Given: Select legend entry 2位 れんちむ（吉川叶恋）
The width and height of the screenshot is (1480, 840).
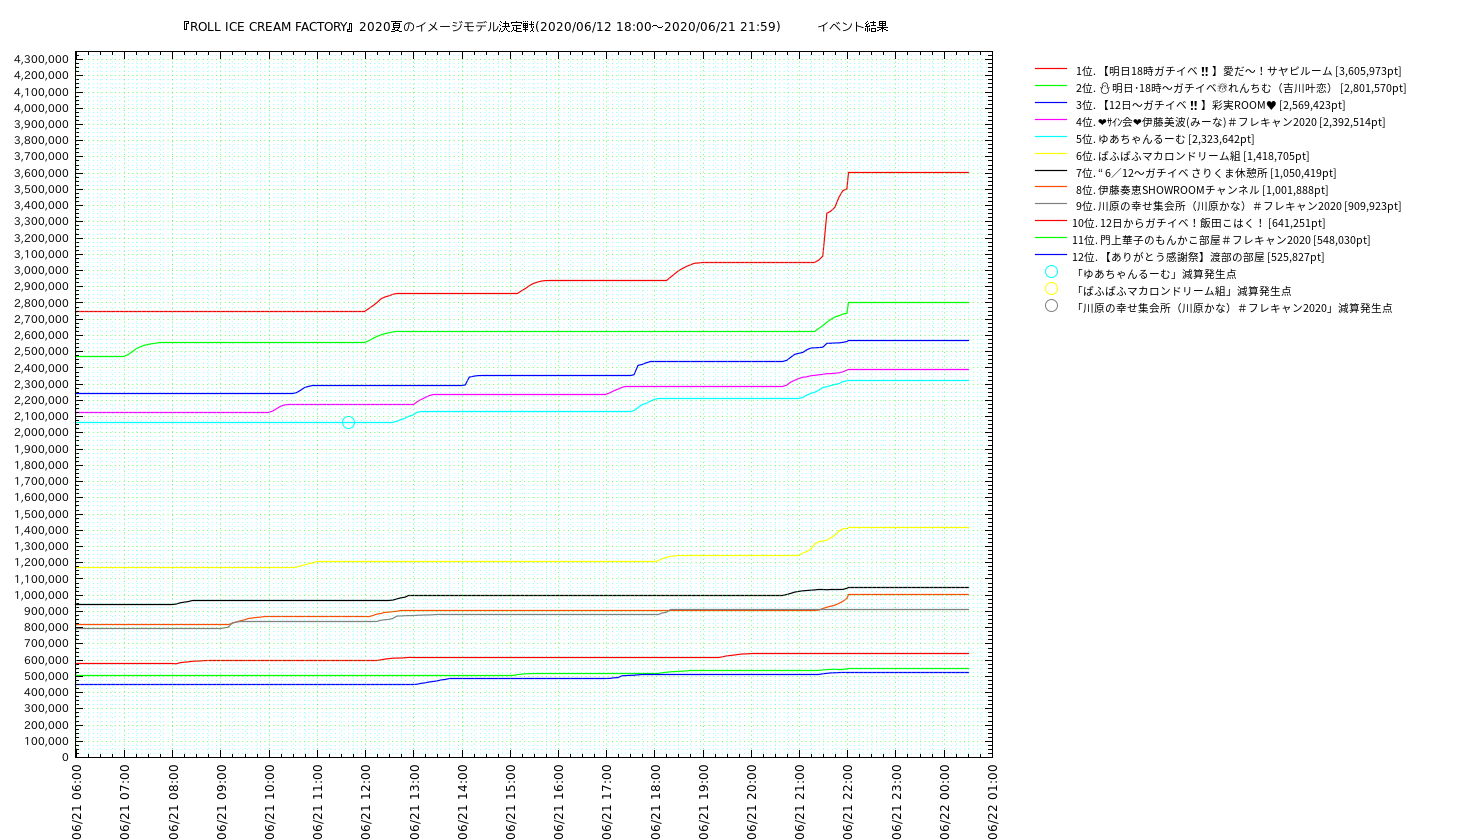Looking at the screenshot, I should coord(1240,88).
